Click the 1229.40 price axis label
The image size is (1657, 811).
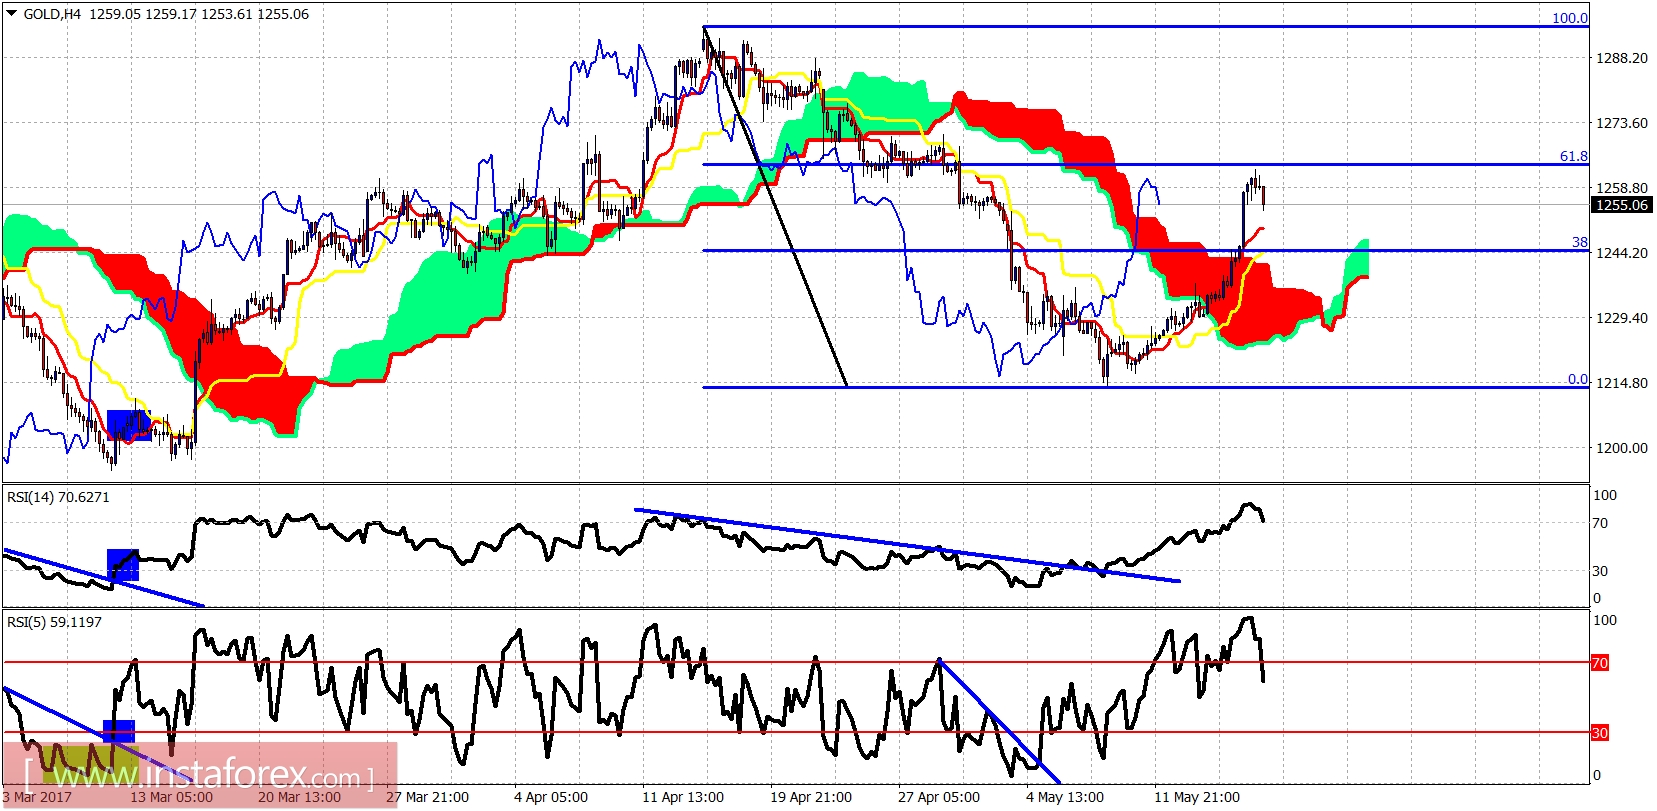(x=1621, y=318)
